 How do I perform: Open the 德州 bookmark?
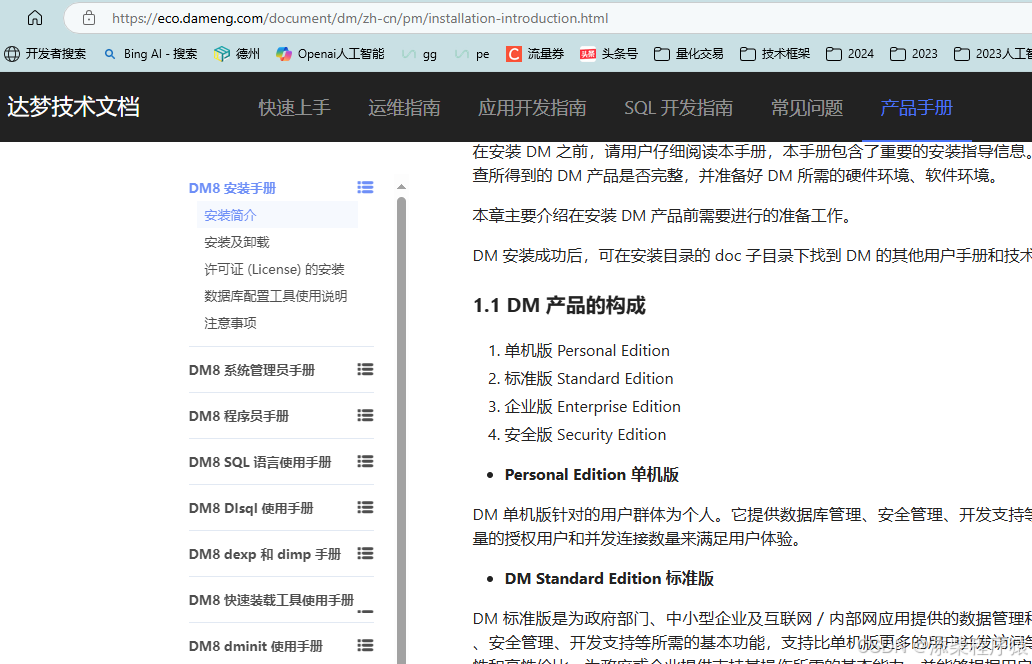coord(237,54)
